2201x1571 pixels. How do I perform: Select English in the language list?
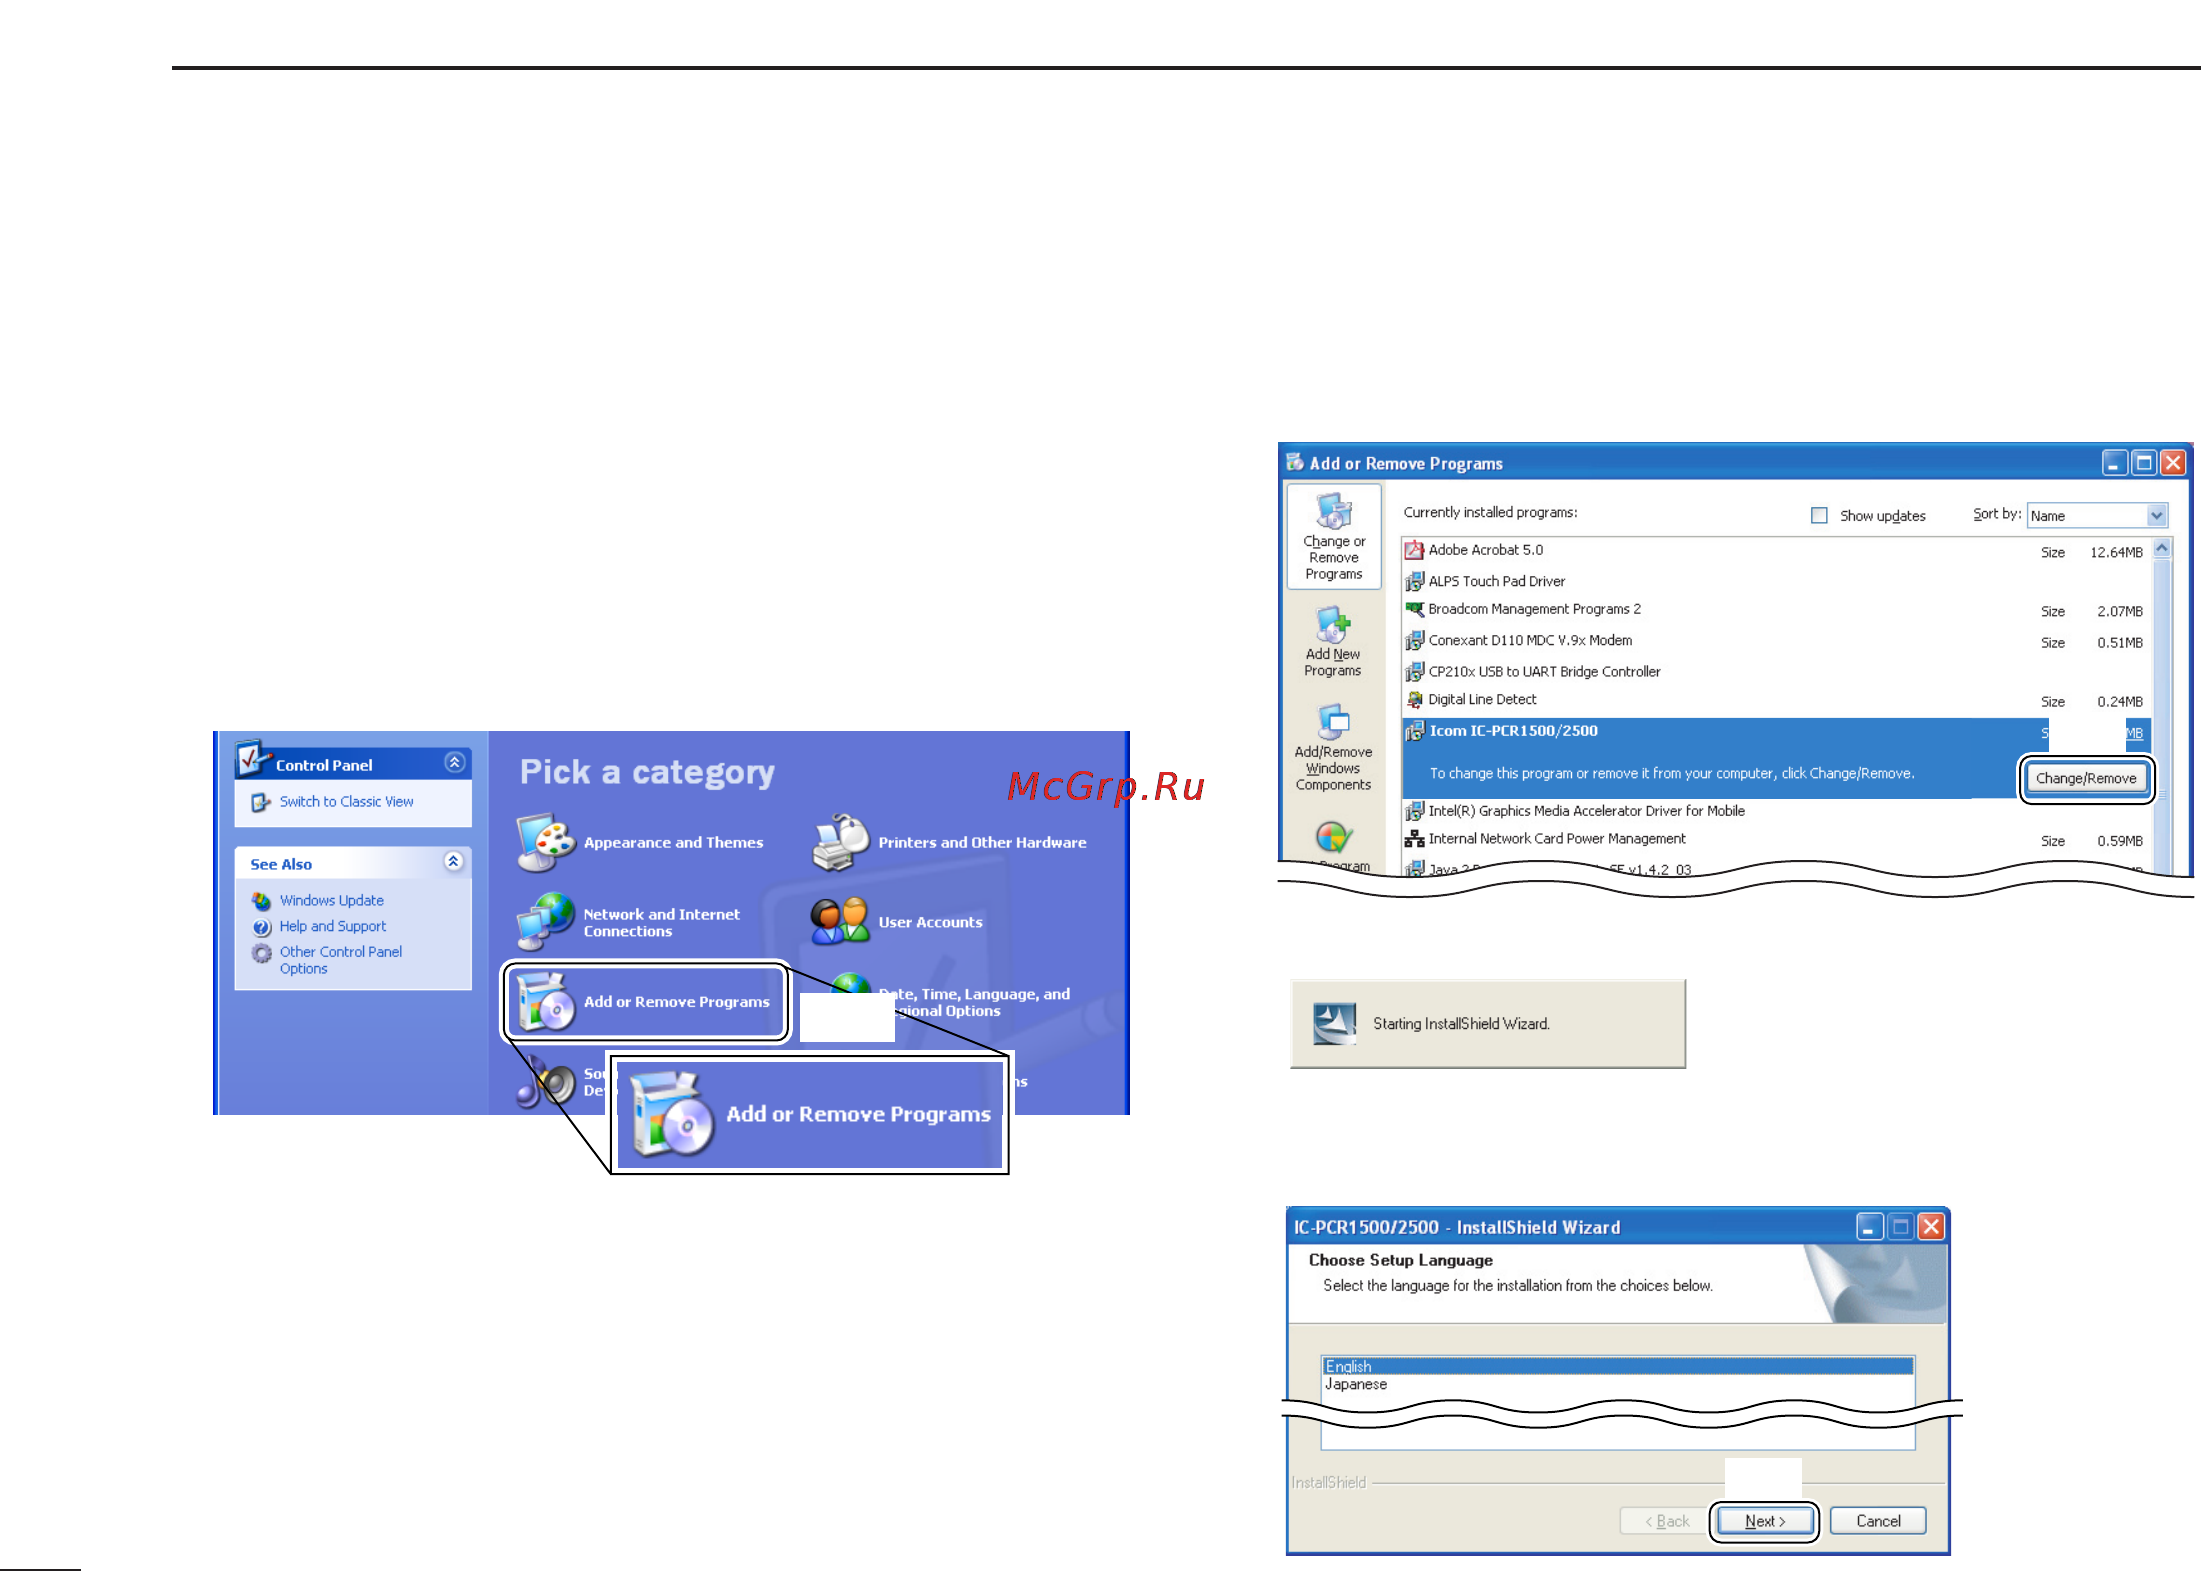pos(1617,1366)
